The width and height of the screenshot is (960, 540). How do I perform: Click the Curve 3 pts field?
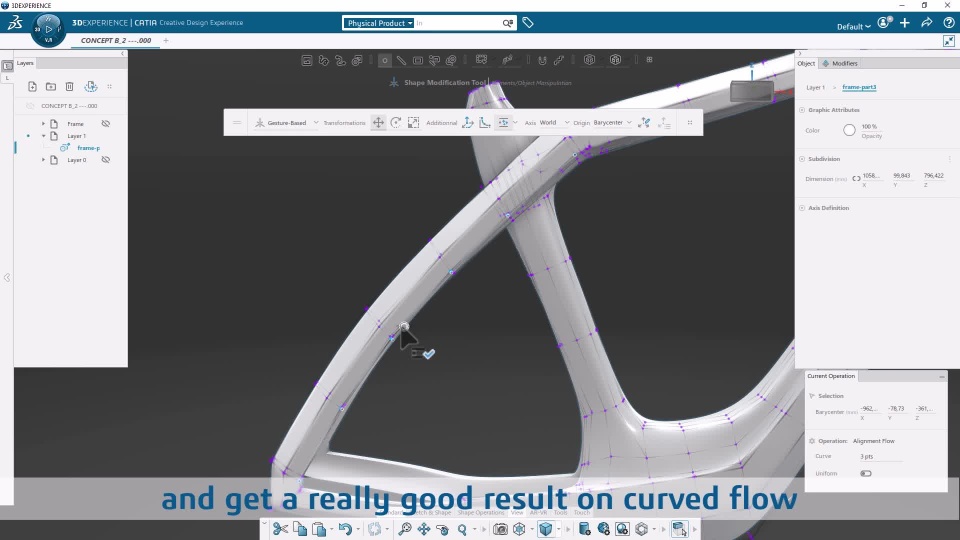click(x=880, y=457)
